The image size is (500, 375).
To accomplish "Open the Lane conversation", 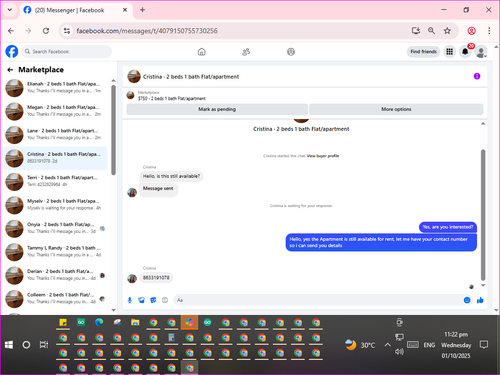I will tap(55, 134).
